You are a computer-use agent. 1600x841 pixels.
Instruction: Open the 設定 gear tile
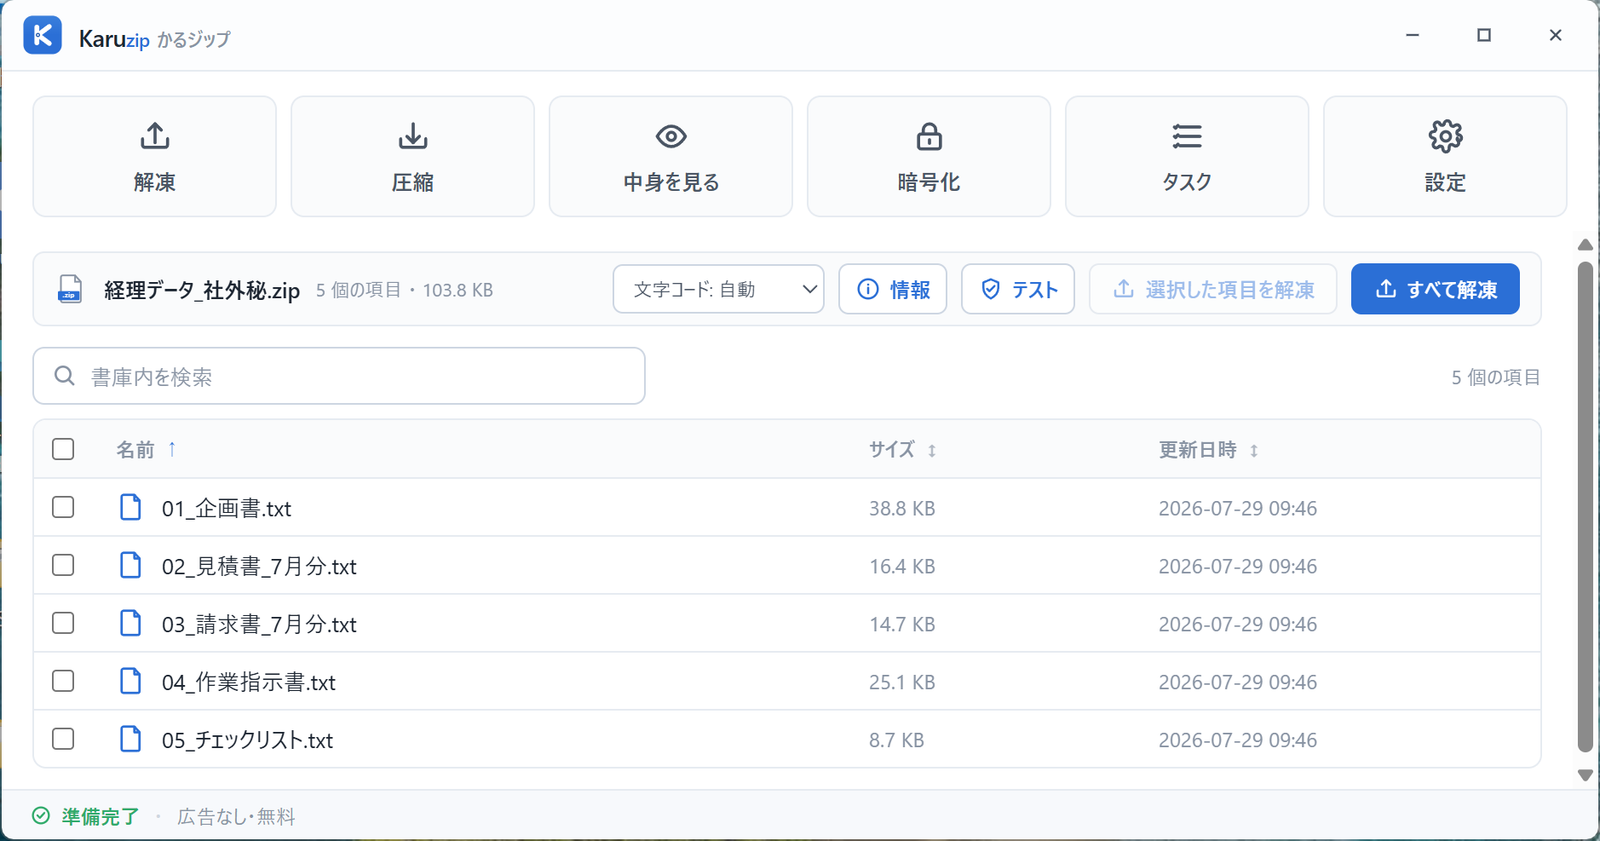click(1445, 156)
